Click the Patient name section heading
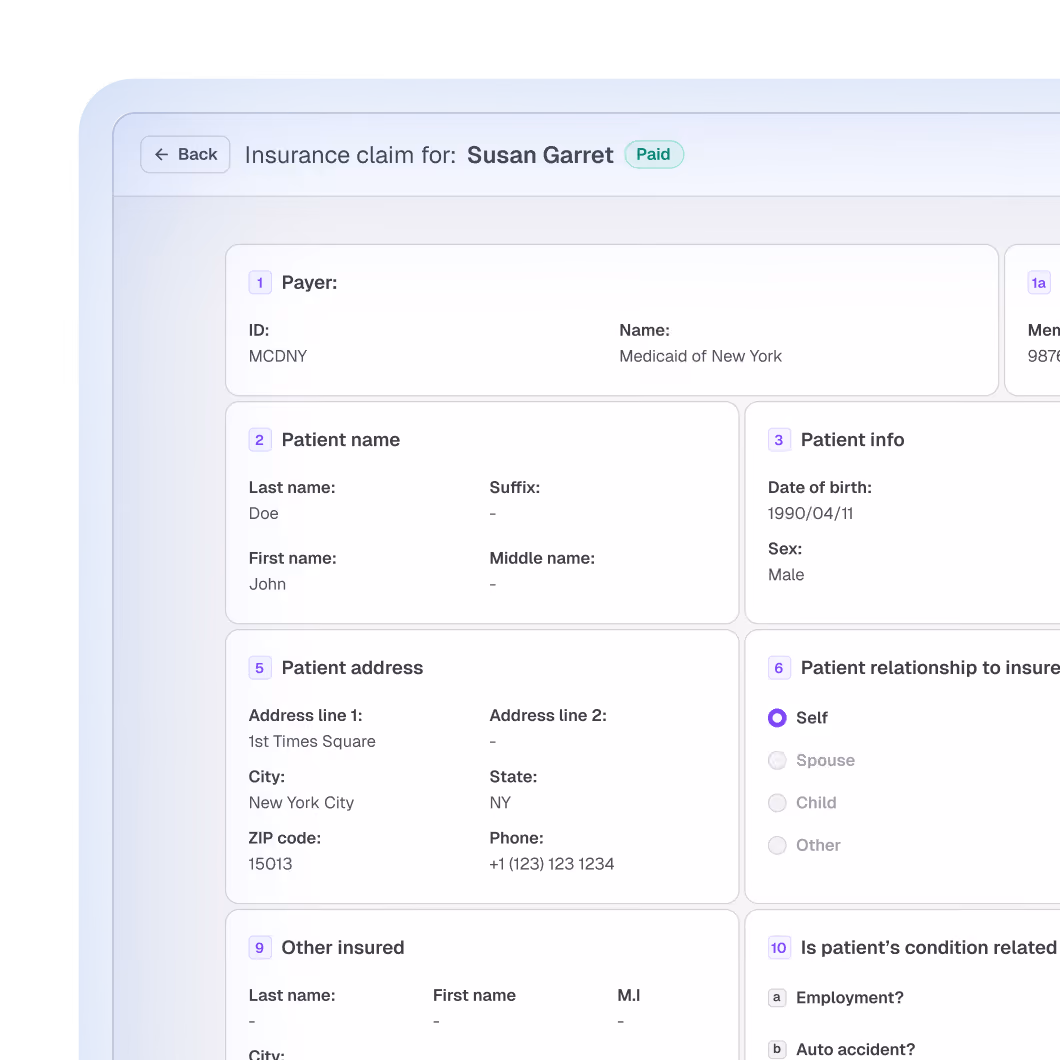The width and height of the screenshot is (1060, 1060). click(x=341, y=440)
